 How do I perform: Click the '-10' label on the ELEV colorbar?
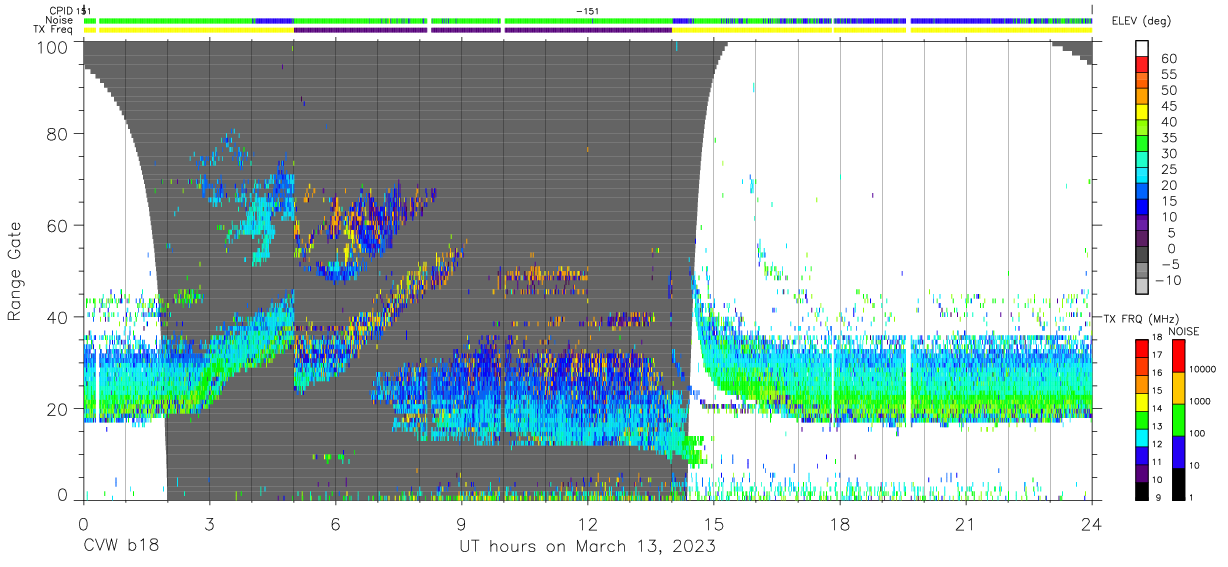(x=1168, y=281)
